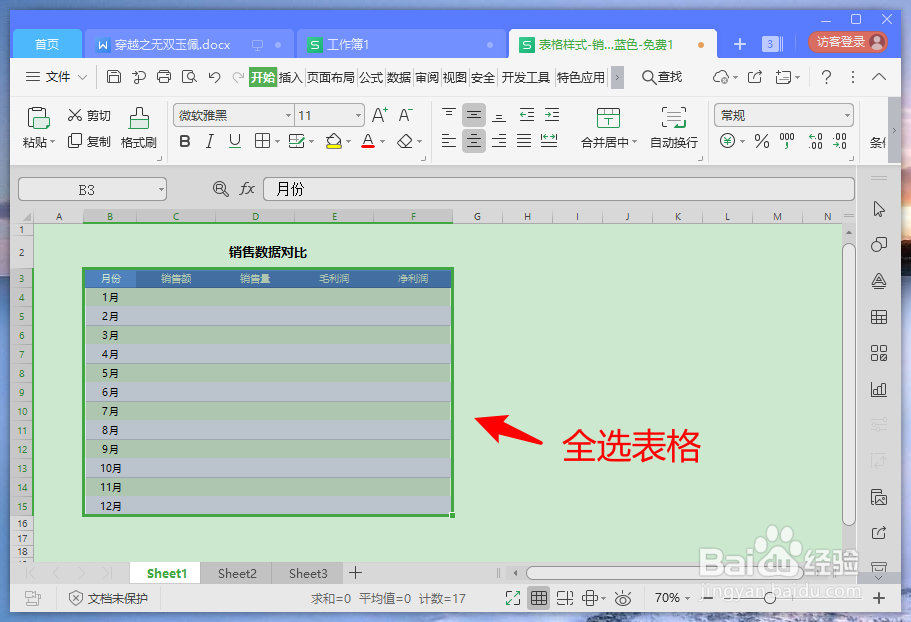The height and width of the screenshot is (622, 911).
Task: Click the 文档未保护 protection toggle in status bar
Action: tap(117, 597)
